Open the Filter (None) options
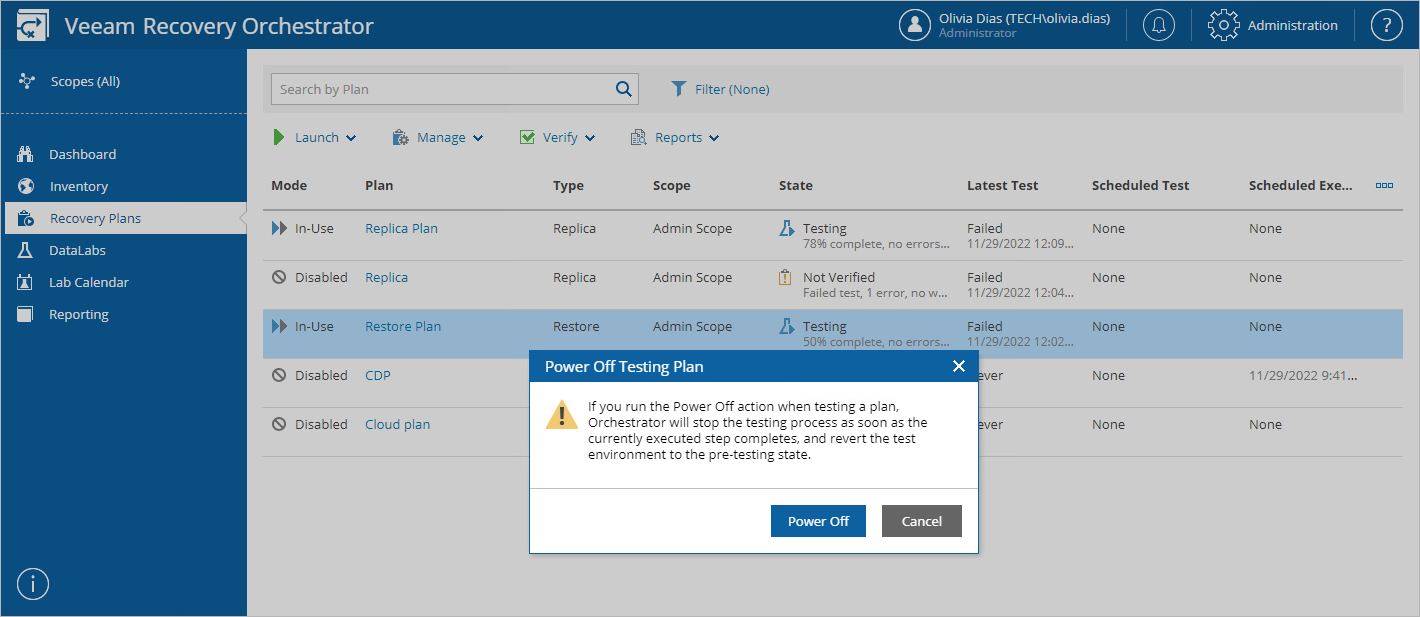 click(x=720, y=89)
